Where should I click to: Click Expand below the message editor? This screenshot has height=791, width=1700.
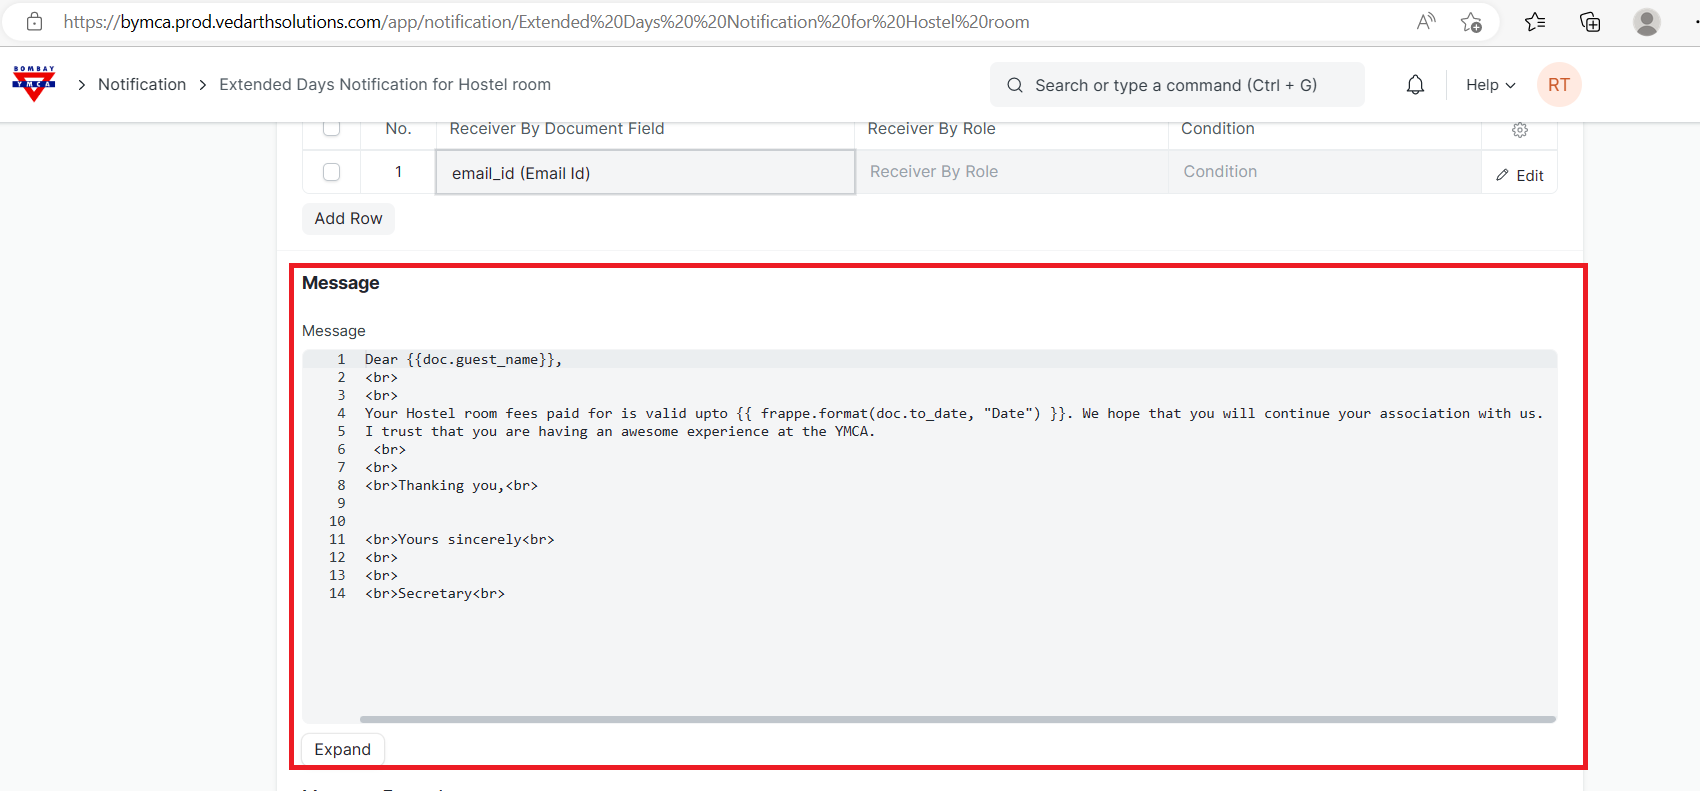(x=342, y=749)
